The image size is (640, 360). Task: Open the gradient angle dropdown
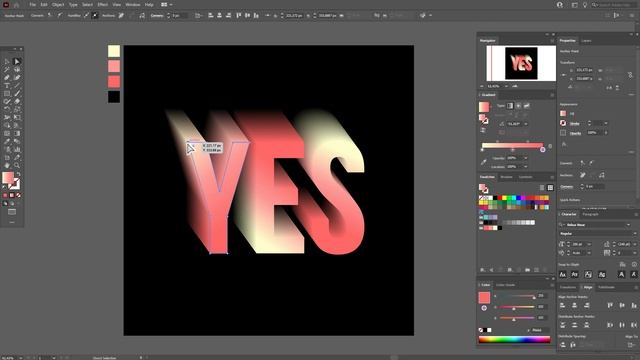(526, 124)
